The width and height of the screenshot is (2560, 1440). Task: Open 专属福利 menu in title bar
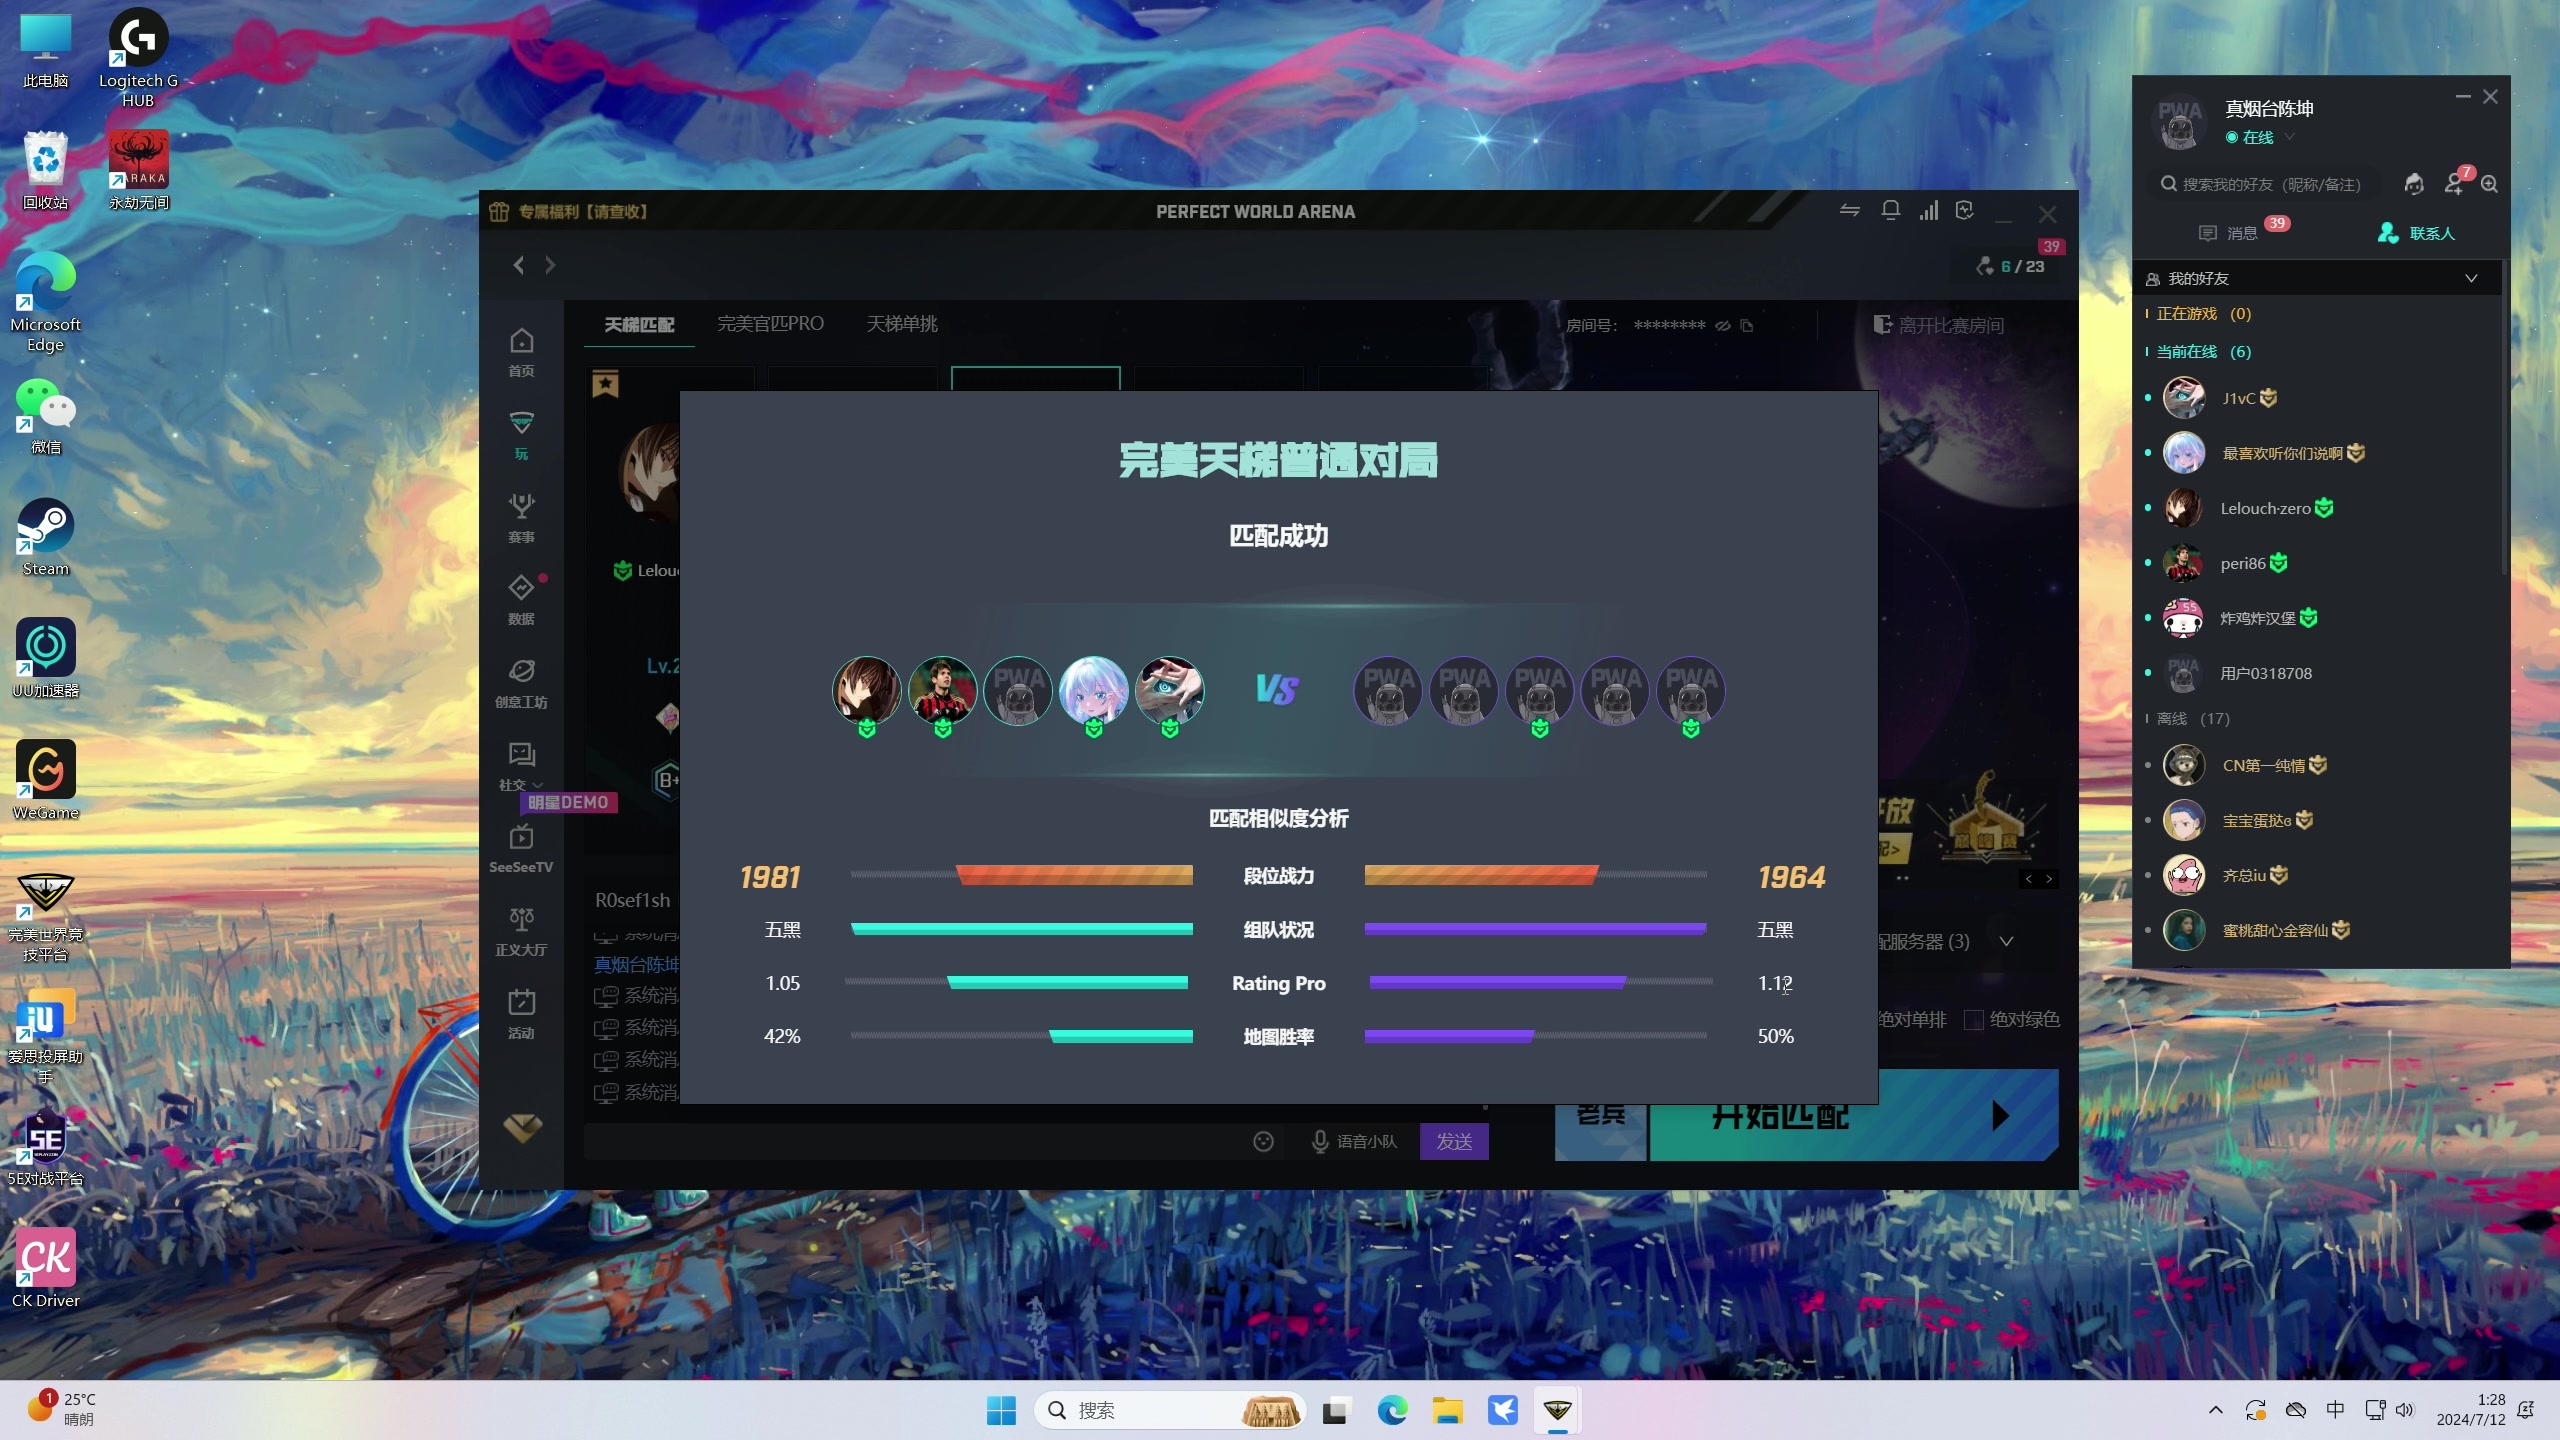coord(568,211)
